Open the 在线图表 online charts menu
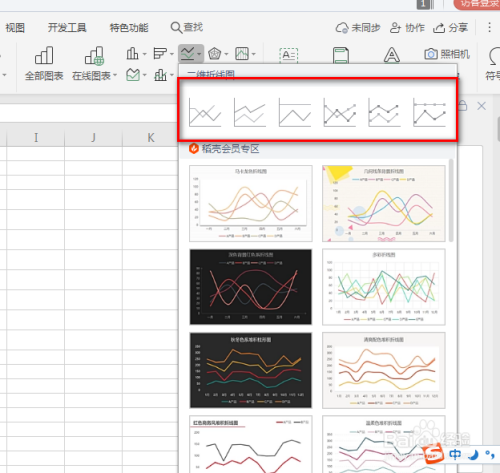Viewport: 500px width, 473px height. click(x=94, y=64)
